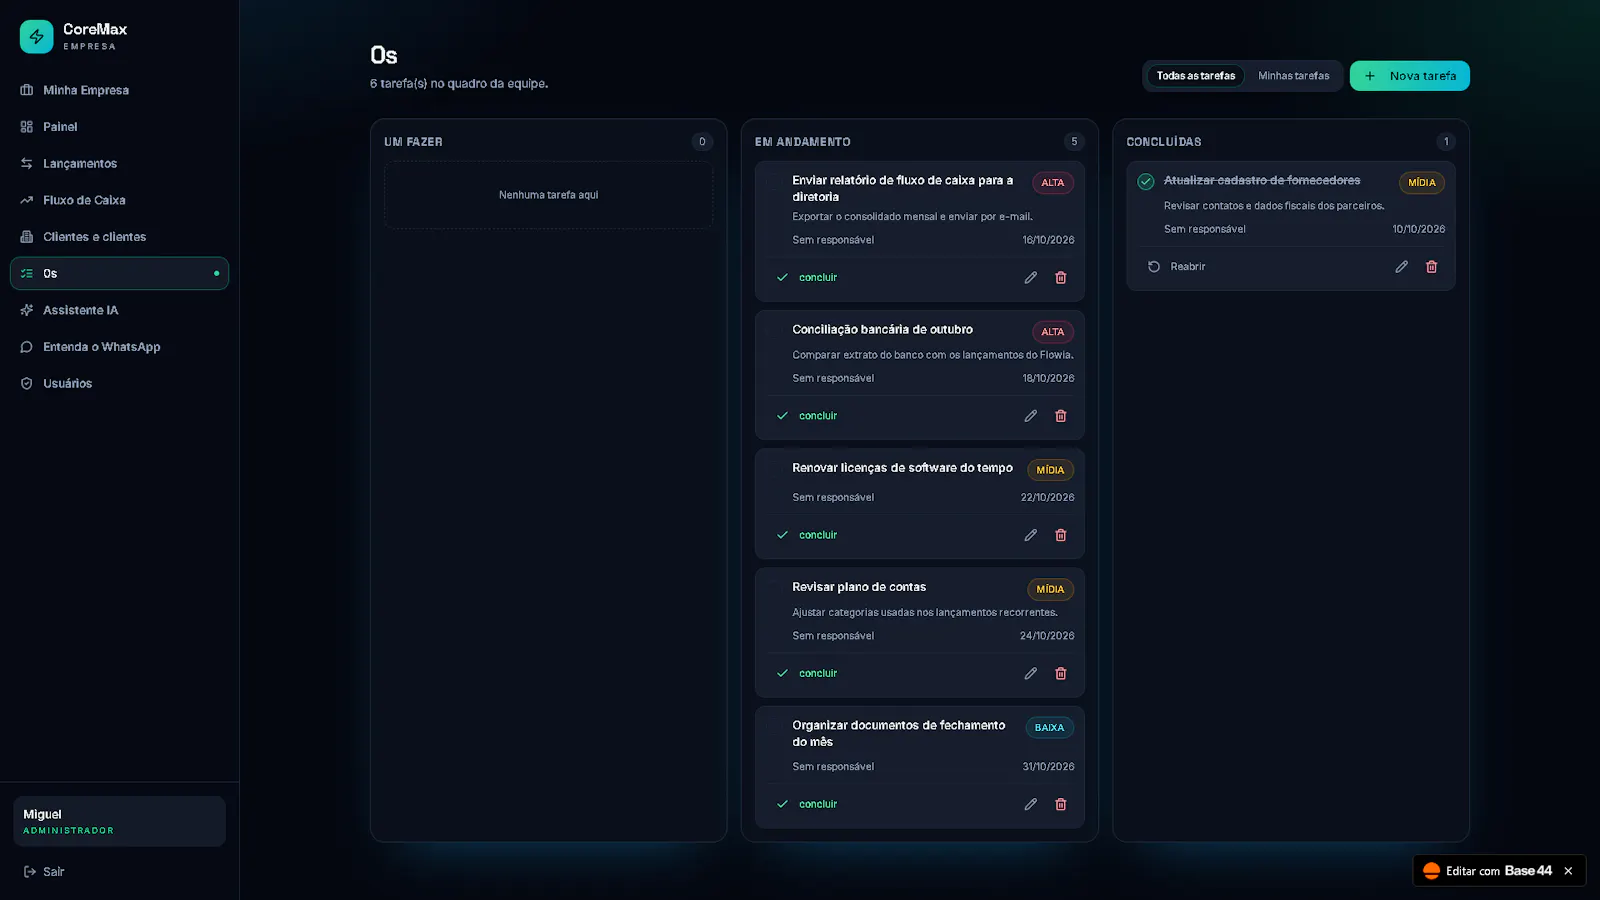Edit the 'Organizar documentos de fechamento' task
This screenshot has height=900, width=1600.
(1030, 804)
